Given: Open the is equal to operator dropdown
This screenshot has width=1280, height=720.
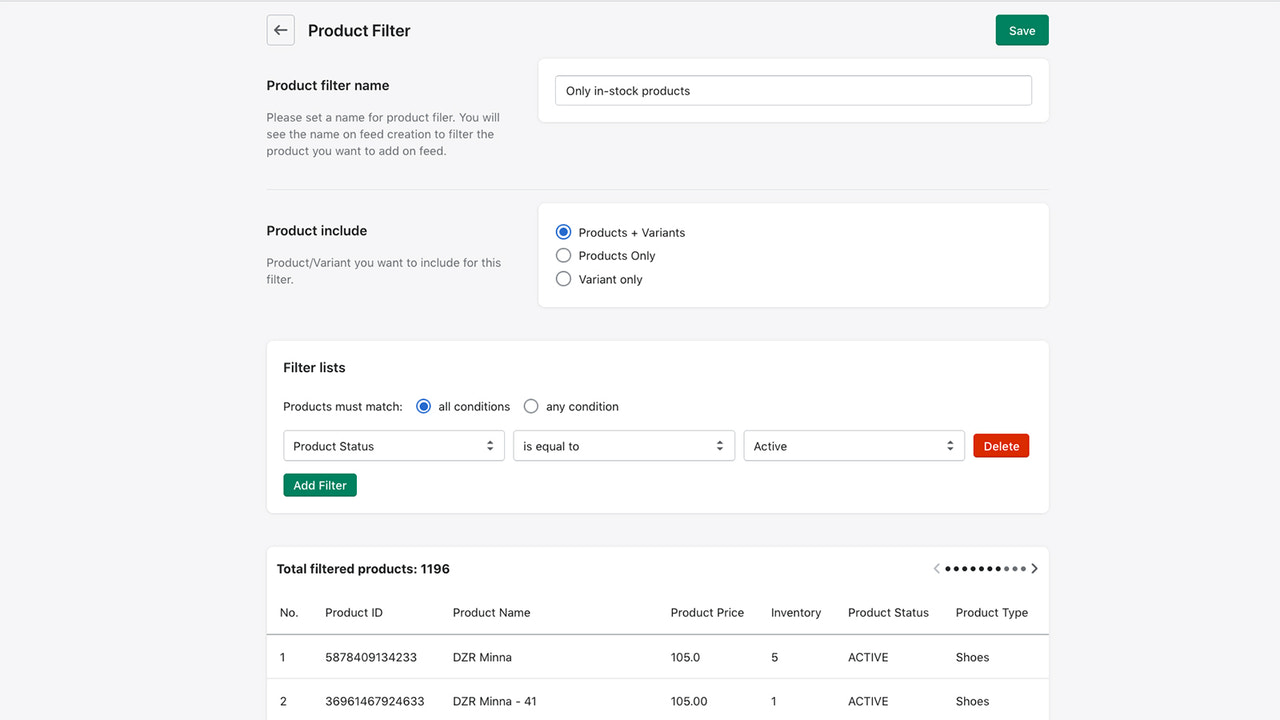Looking at the screenshot, I should (x=623, y=445).
